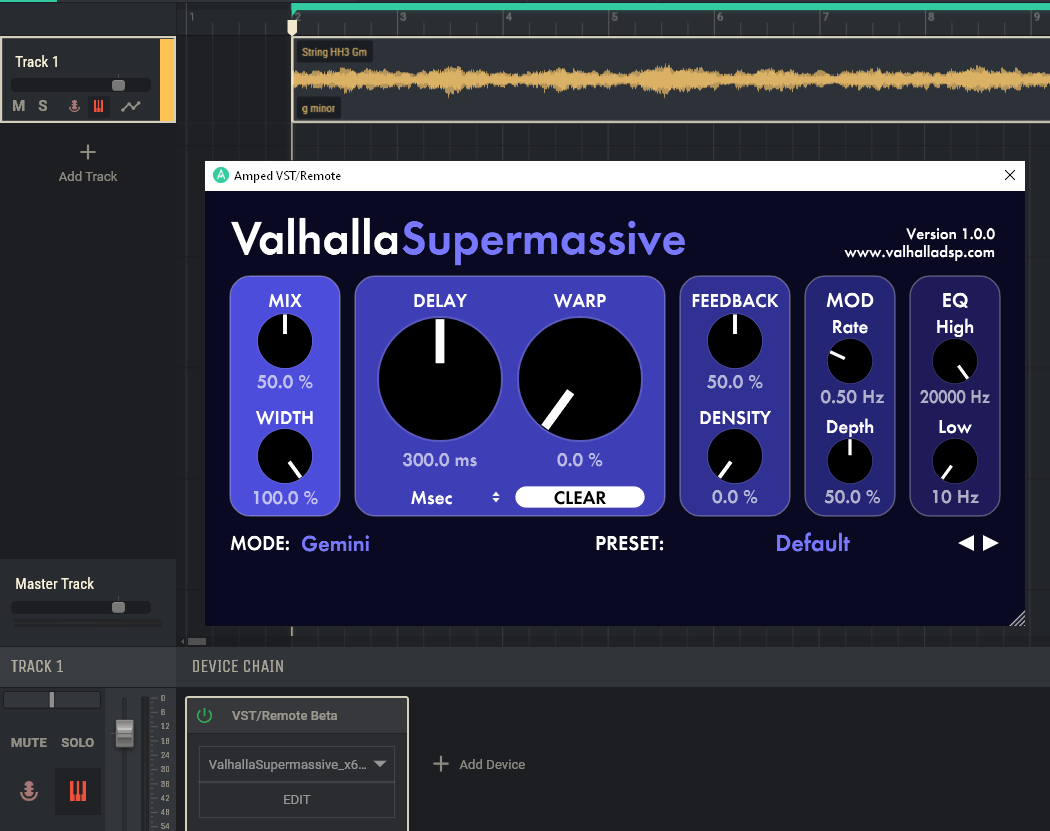This screenshot has width=1050, height=831.
Task: Mute Track 1 with the M button
Action: point(18,105)
